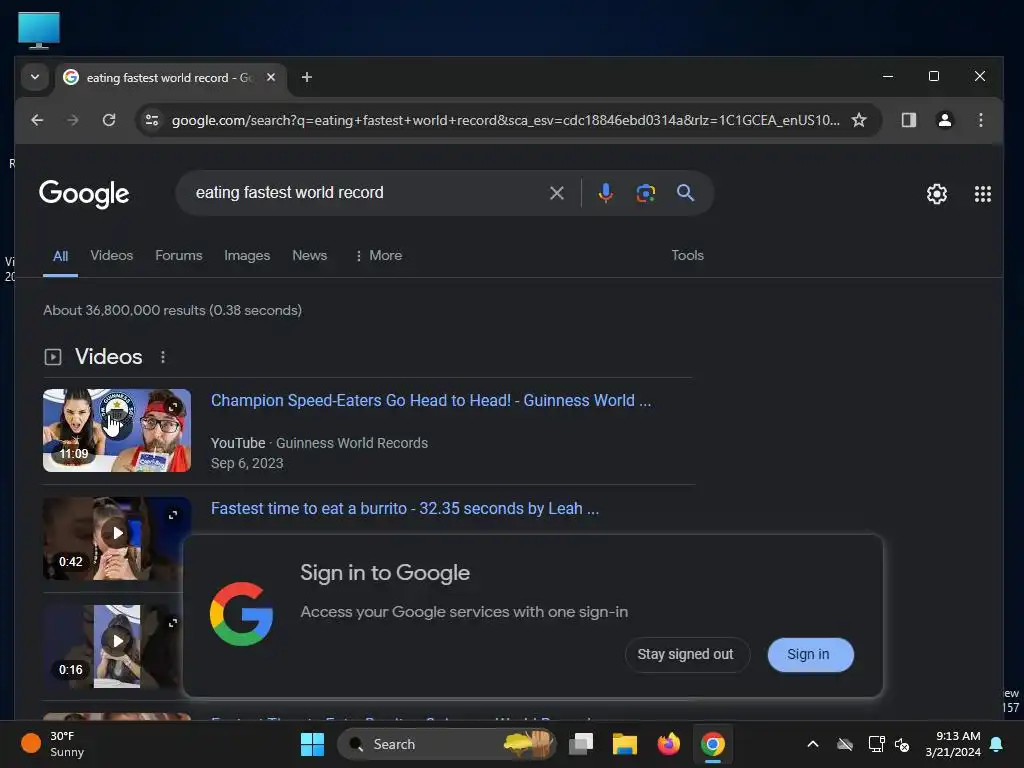Choose Stay signed out

pyautogui.click(x=686, y=654)
